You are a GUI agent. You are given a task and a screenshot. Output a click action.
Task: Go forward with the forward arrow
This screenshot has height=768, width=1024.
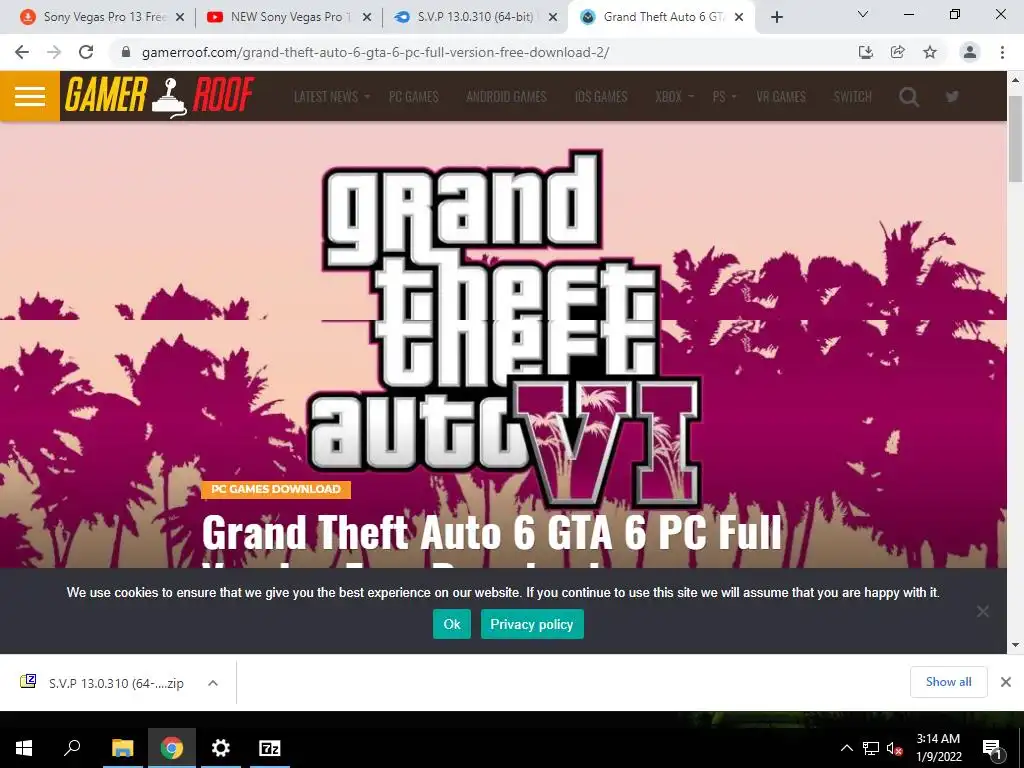(x=54, y=52)
